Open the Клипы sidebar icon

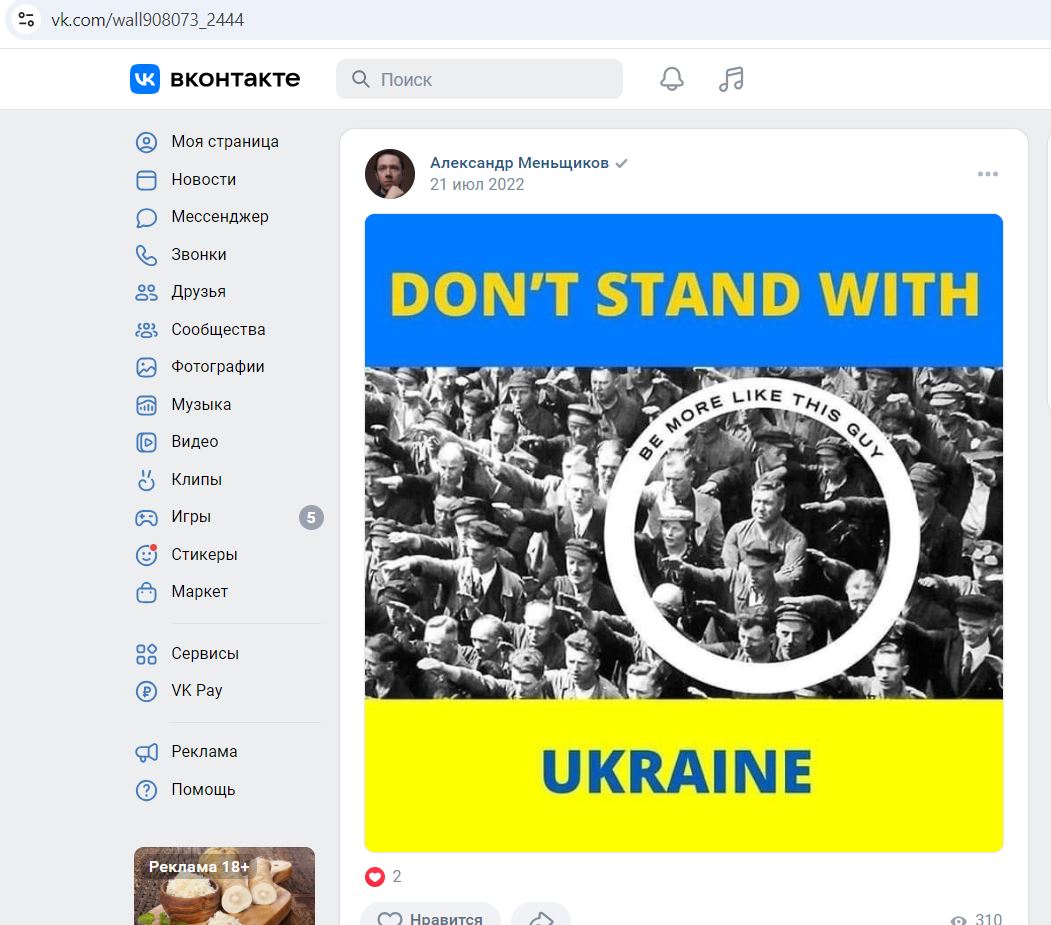(x=146, y=479)
